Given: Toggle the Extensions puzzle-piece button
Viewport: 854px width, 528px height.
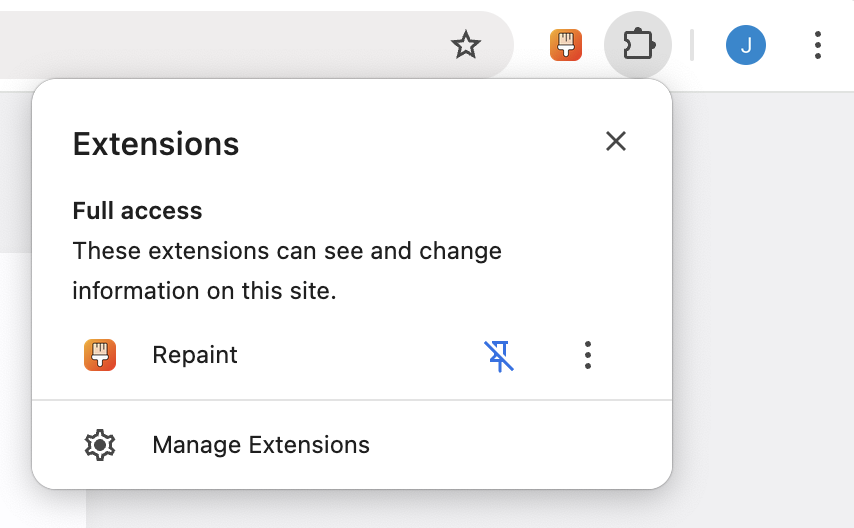Looking at the screenshot, I should pos(638,45).
